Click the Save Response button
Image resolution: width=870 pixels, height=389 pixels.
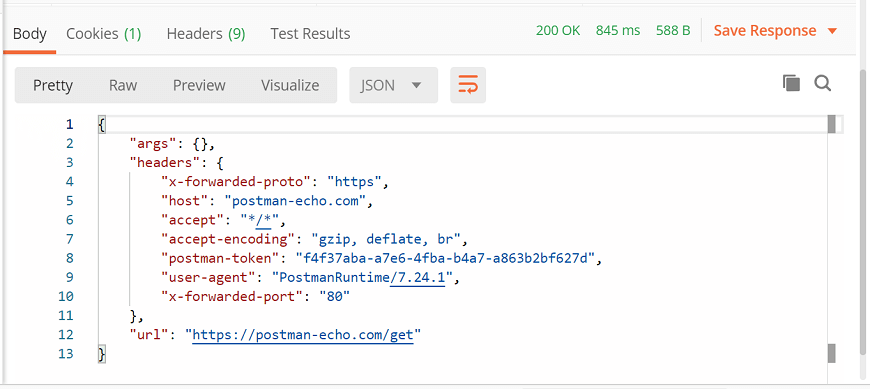[x=765, y=31]
